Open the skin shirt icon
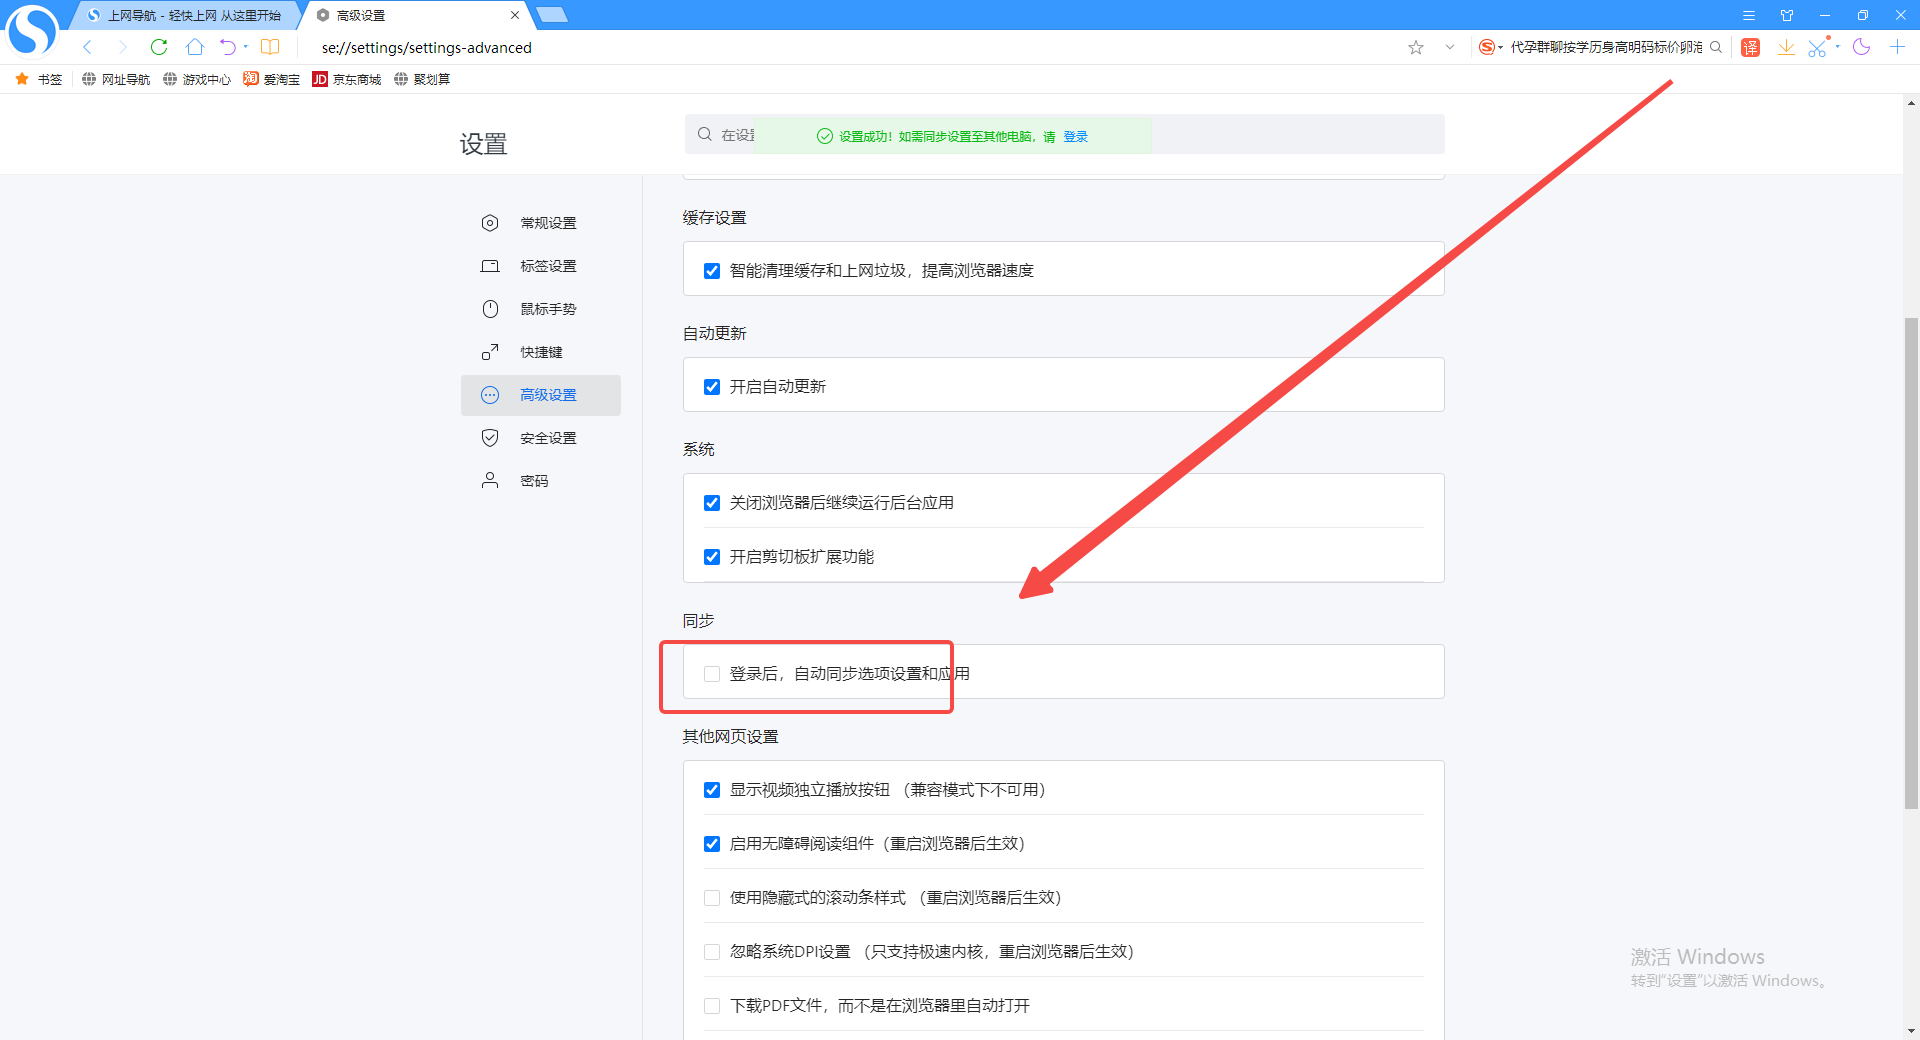 [x=1787, y=15]
